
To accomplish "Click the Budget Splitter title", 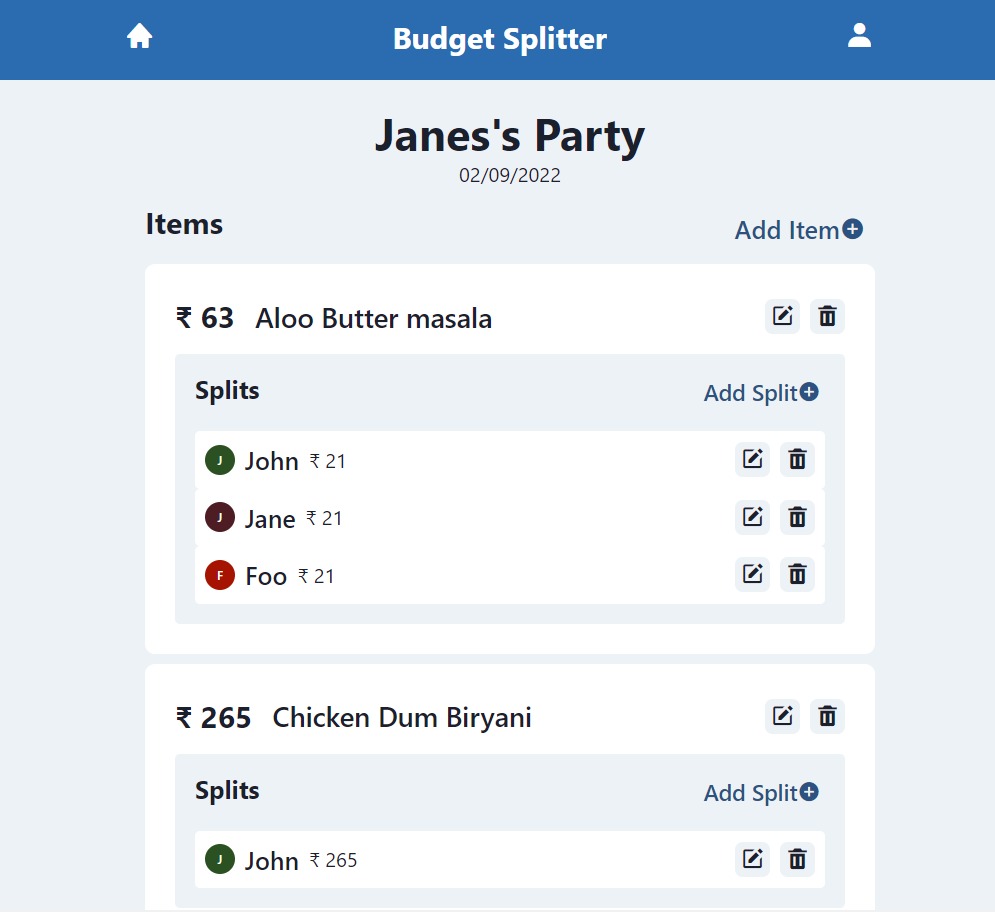I will pos(500,39).
